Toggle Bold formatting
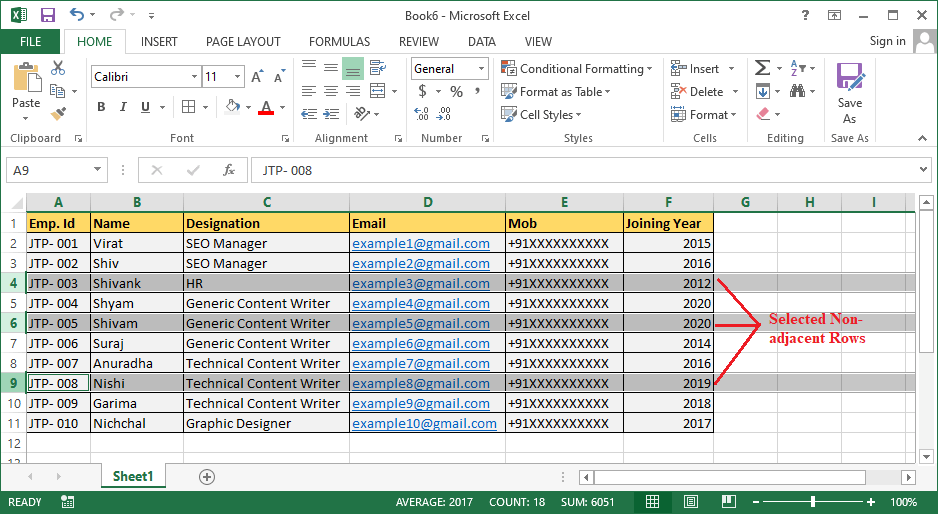Image resolution: width=938 pixels, height=514 pixels. click(101, 107)
